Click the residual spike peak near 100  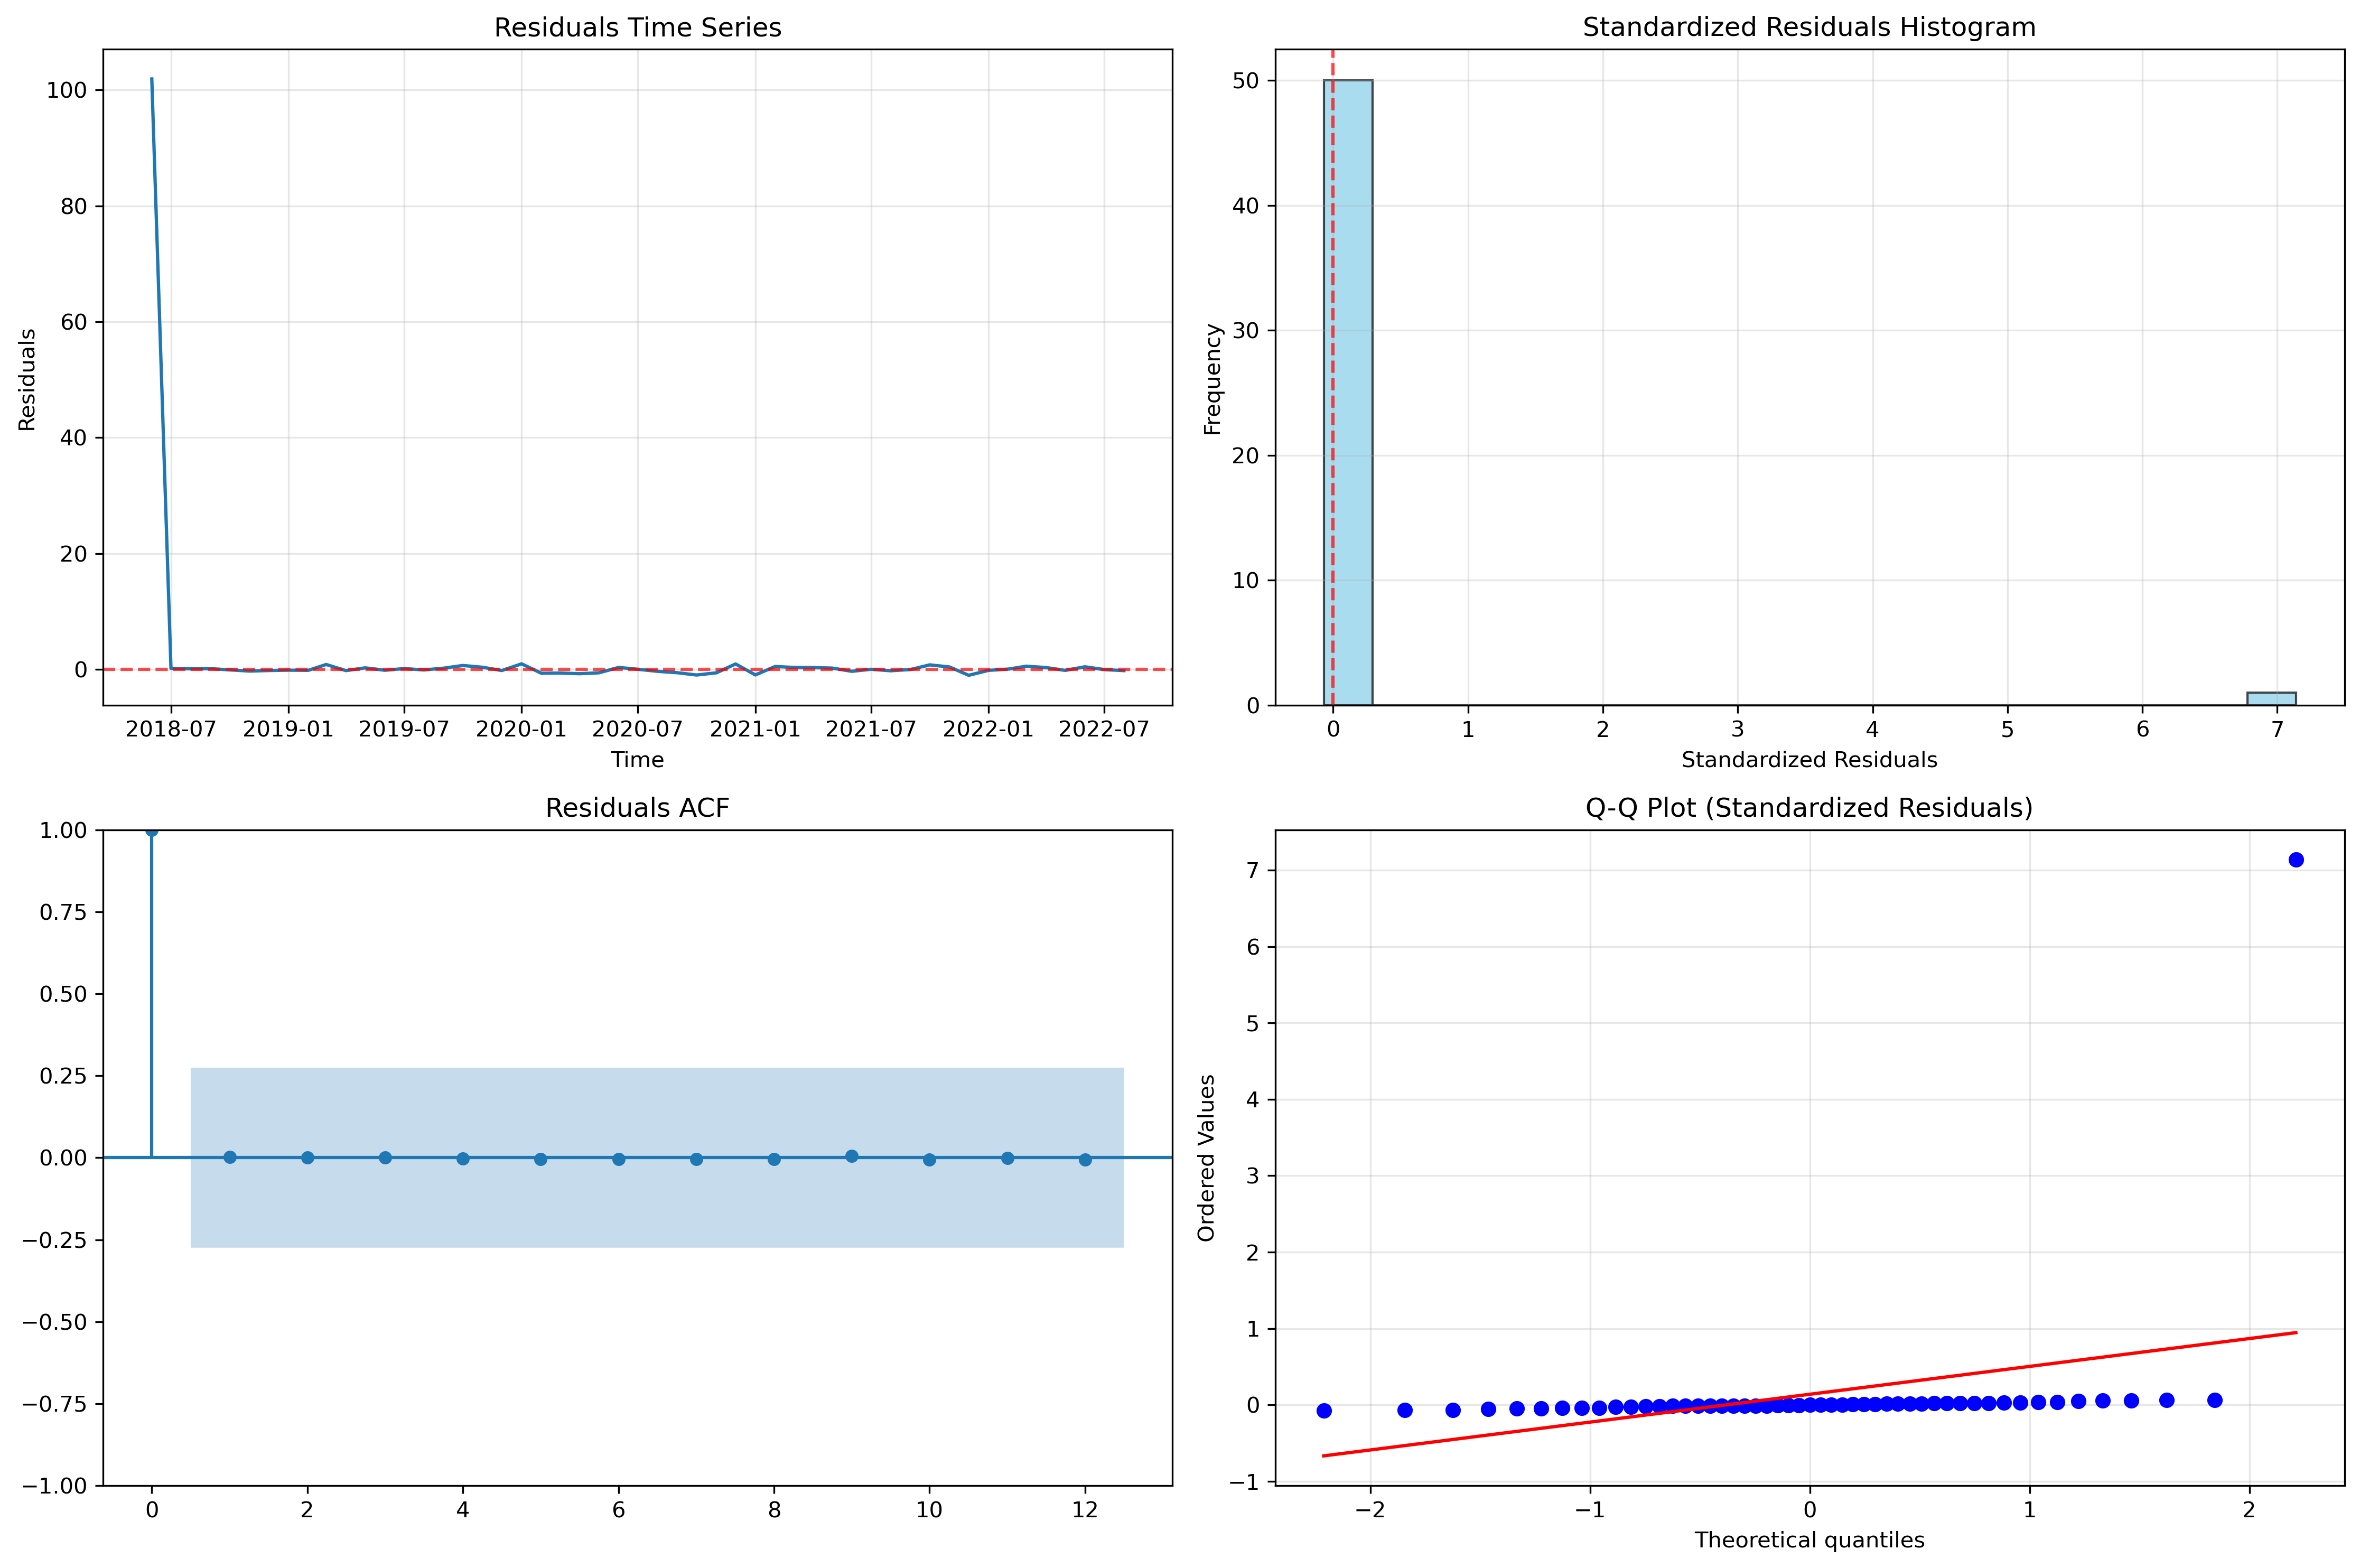pyautogui.click(x=152, y=79)
